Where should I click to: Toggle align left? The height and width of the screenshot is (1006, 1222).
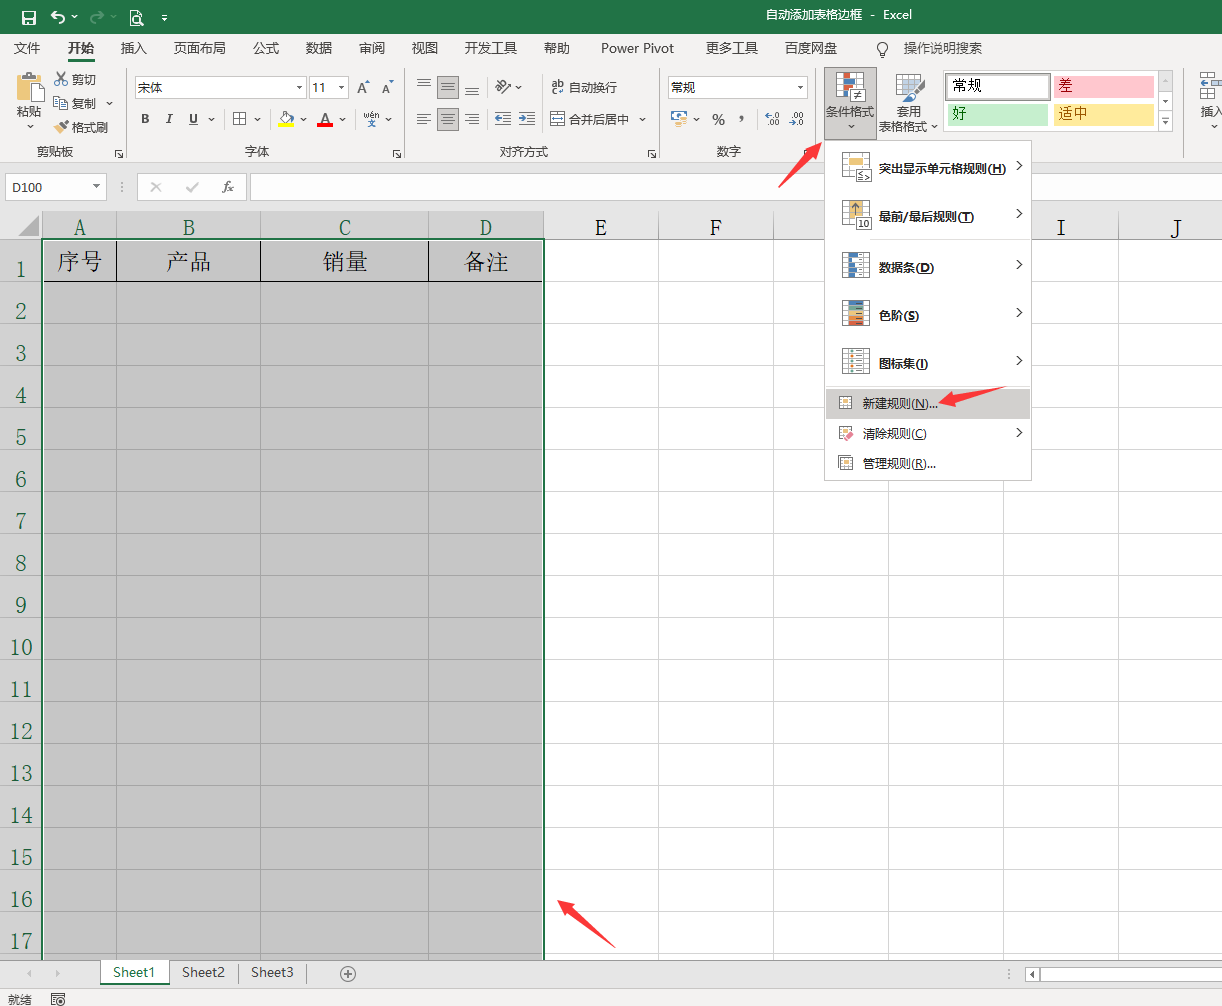click(424, 119)
